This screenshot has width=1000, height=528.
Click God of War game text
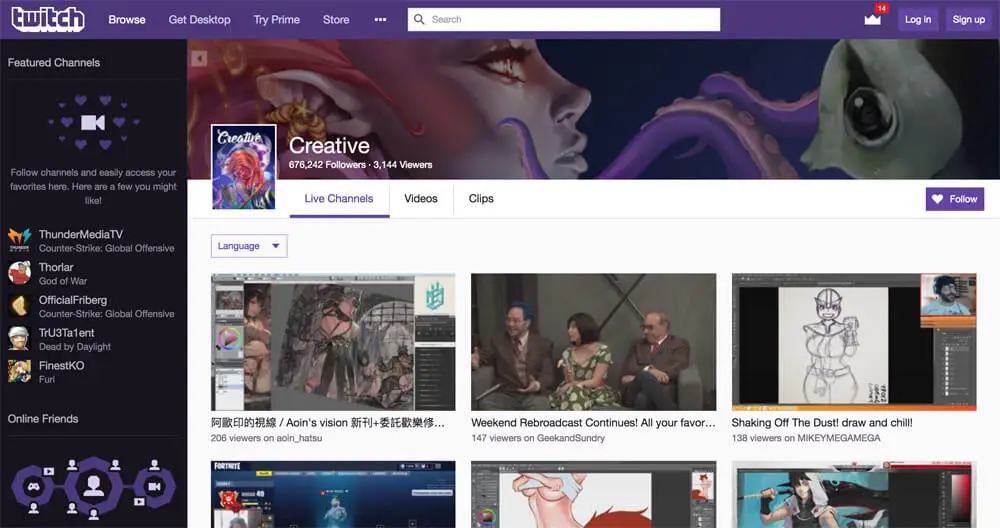(x=63, y=281)
